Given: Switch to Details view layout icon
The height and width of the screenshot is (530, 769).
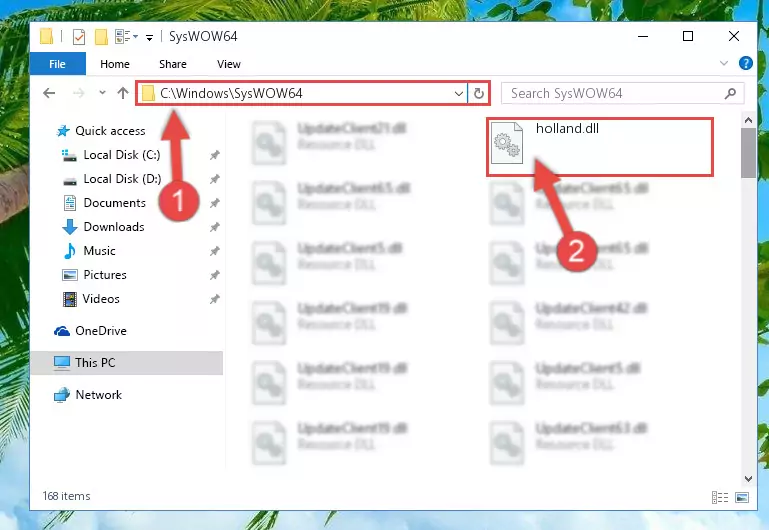Looking at the screenshot, I should 719,498.
